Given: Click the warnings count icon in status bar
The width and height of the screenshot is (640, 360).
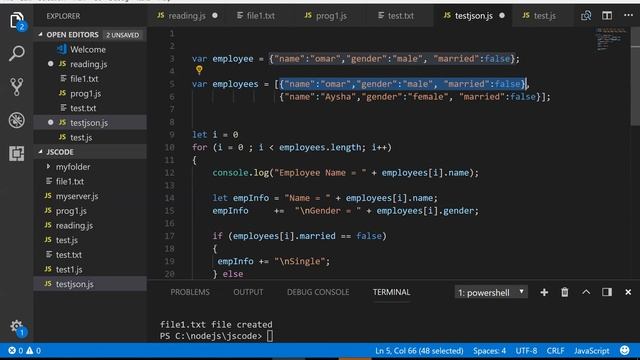Looking at the screenshot, I should (x=33, y=351).
